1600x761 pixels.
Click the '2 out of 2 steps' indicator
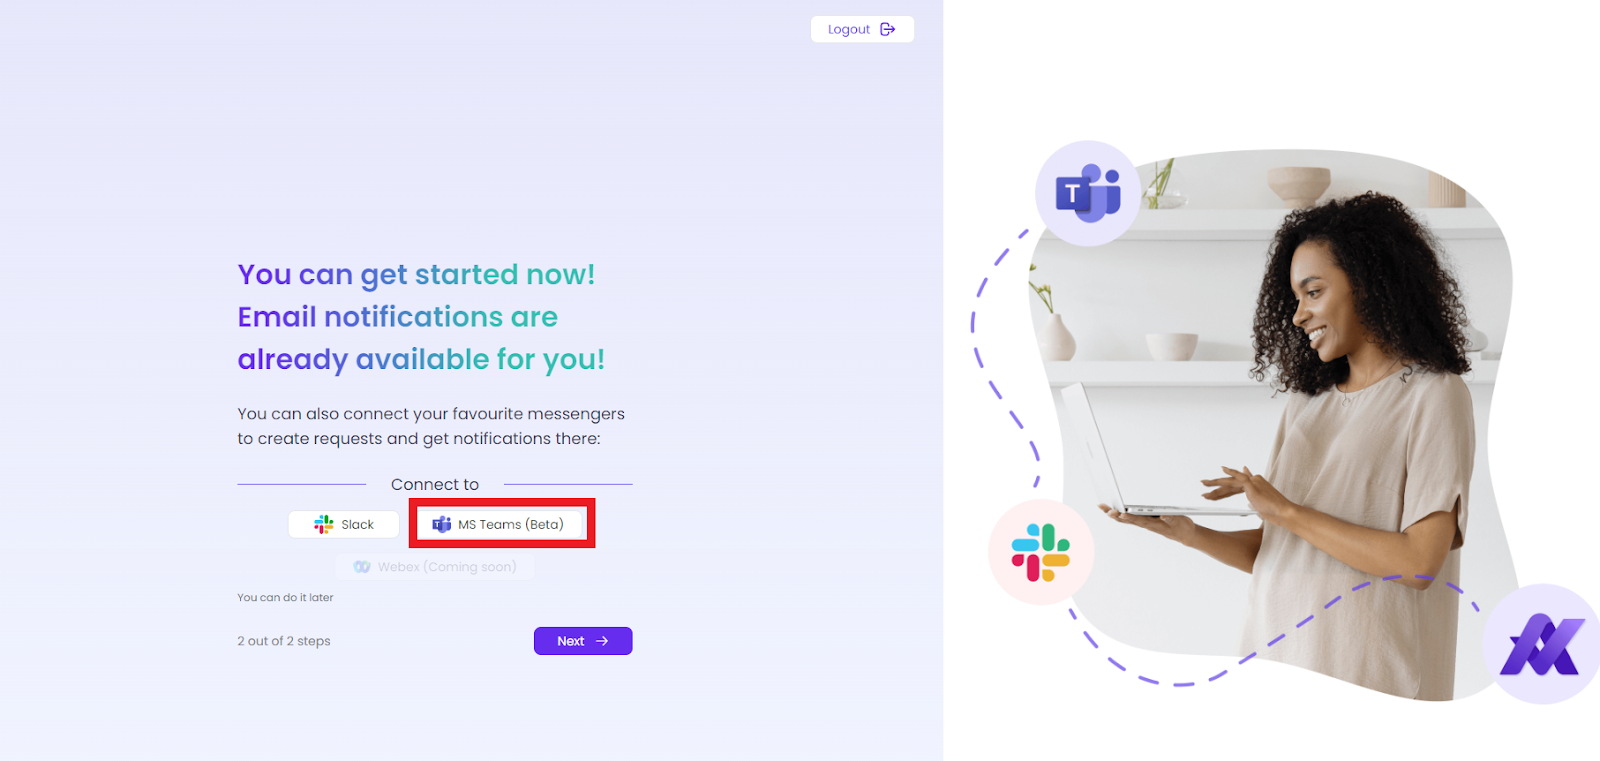[284, 641]
